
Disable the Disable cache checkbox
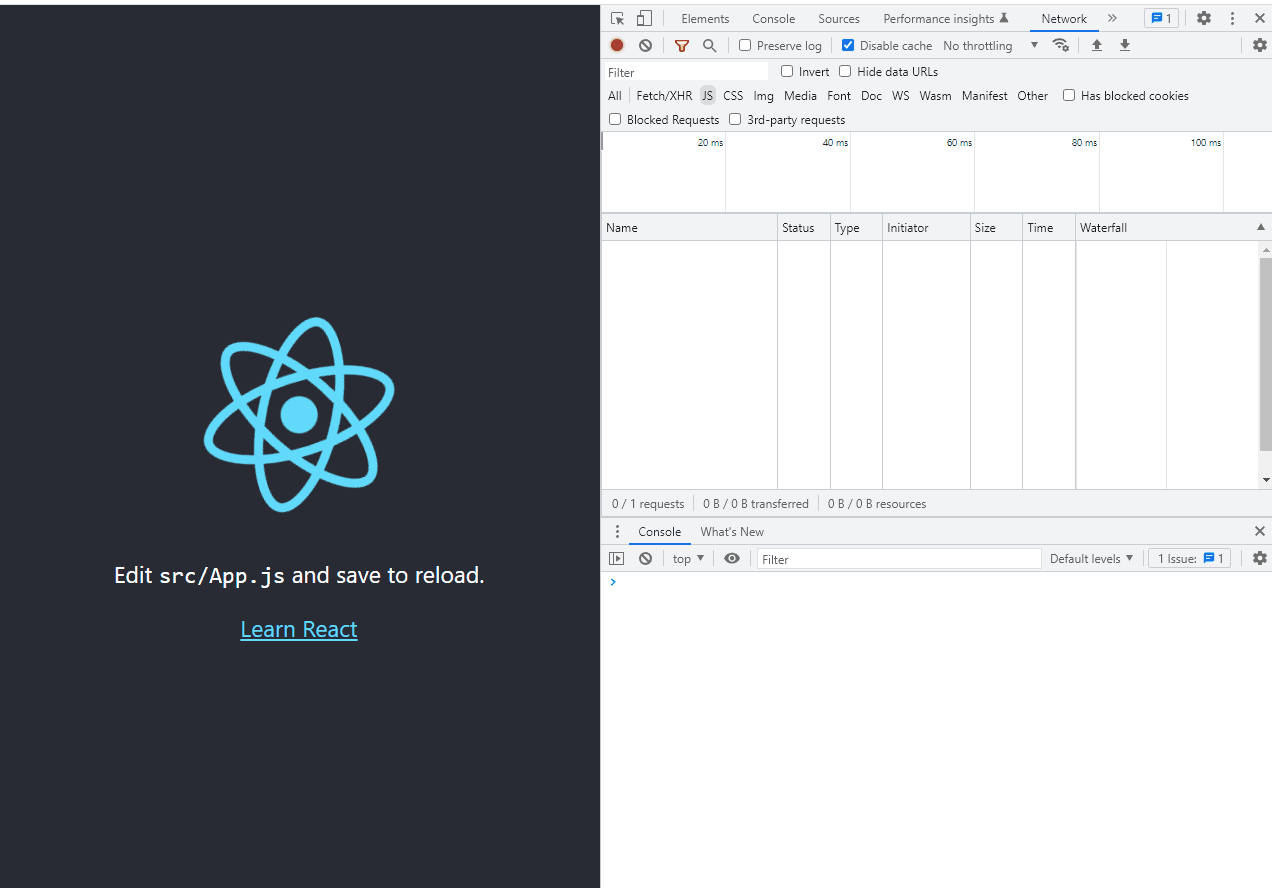click(x=848, y=45)
